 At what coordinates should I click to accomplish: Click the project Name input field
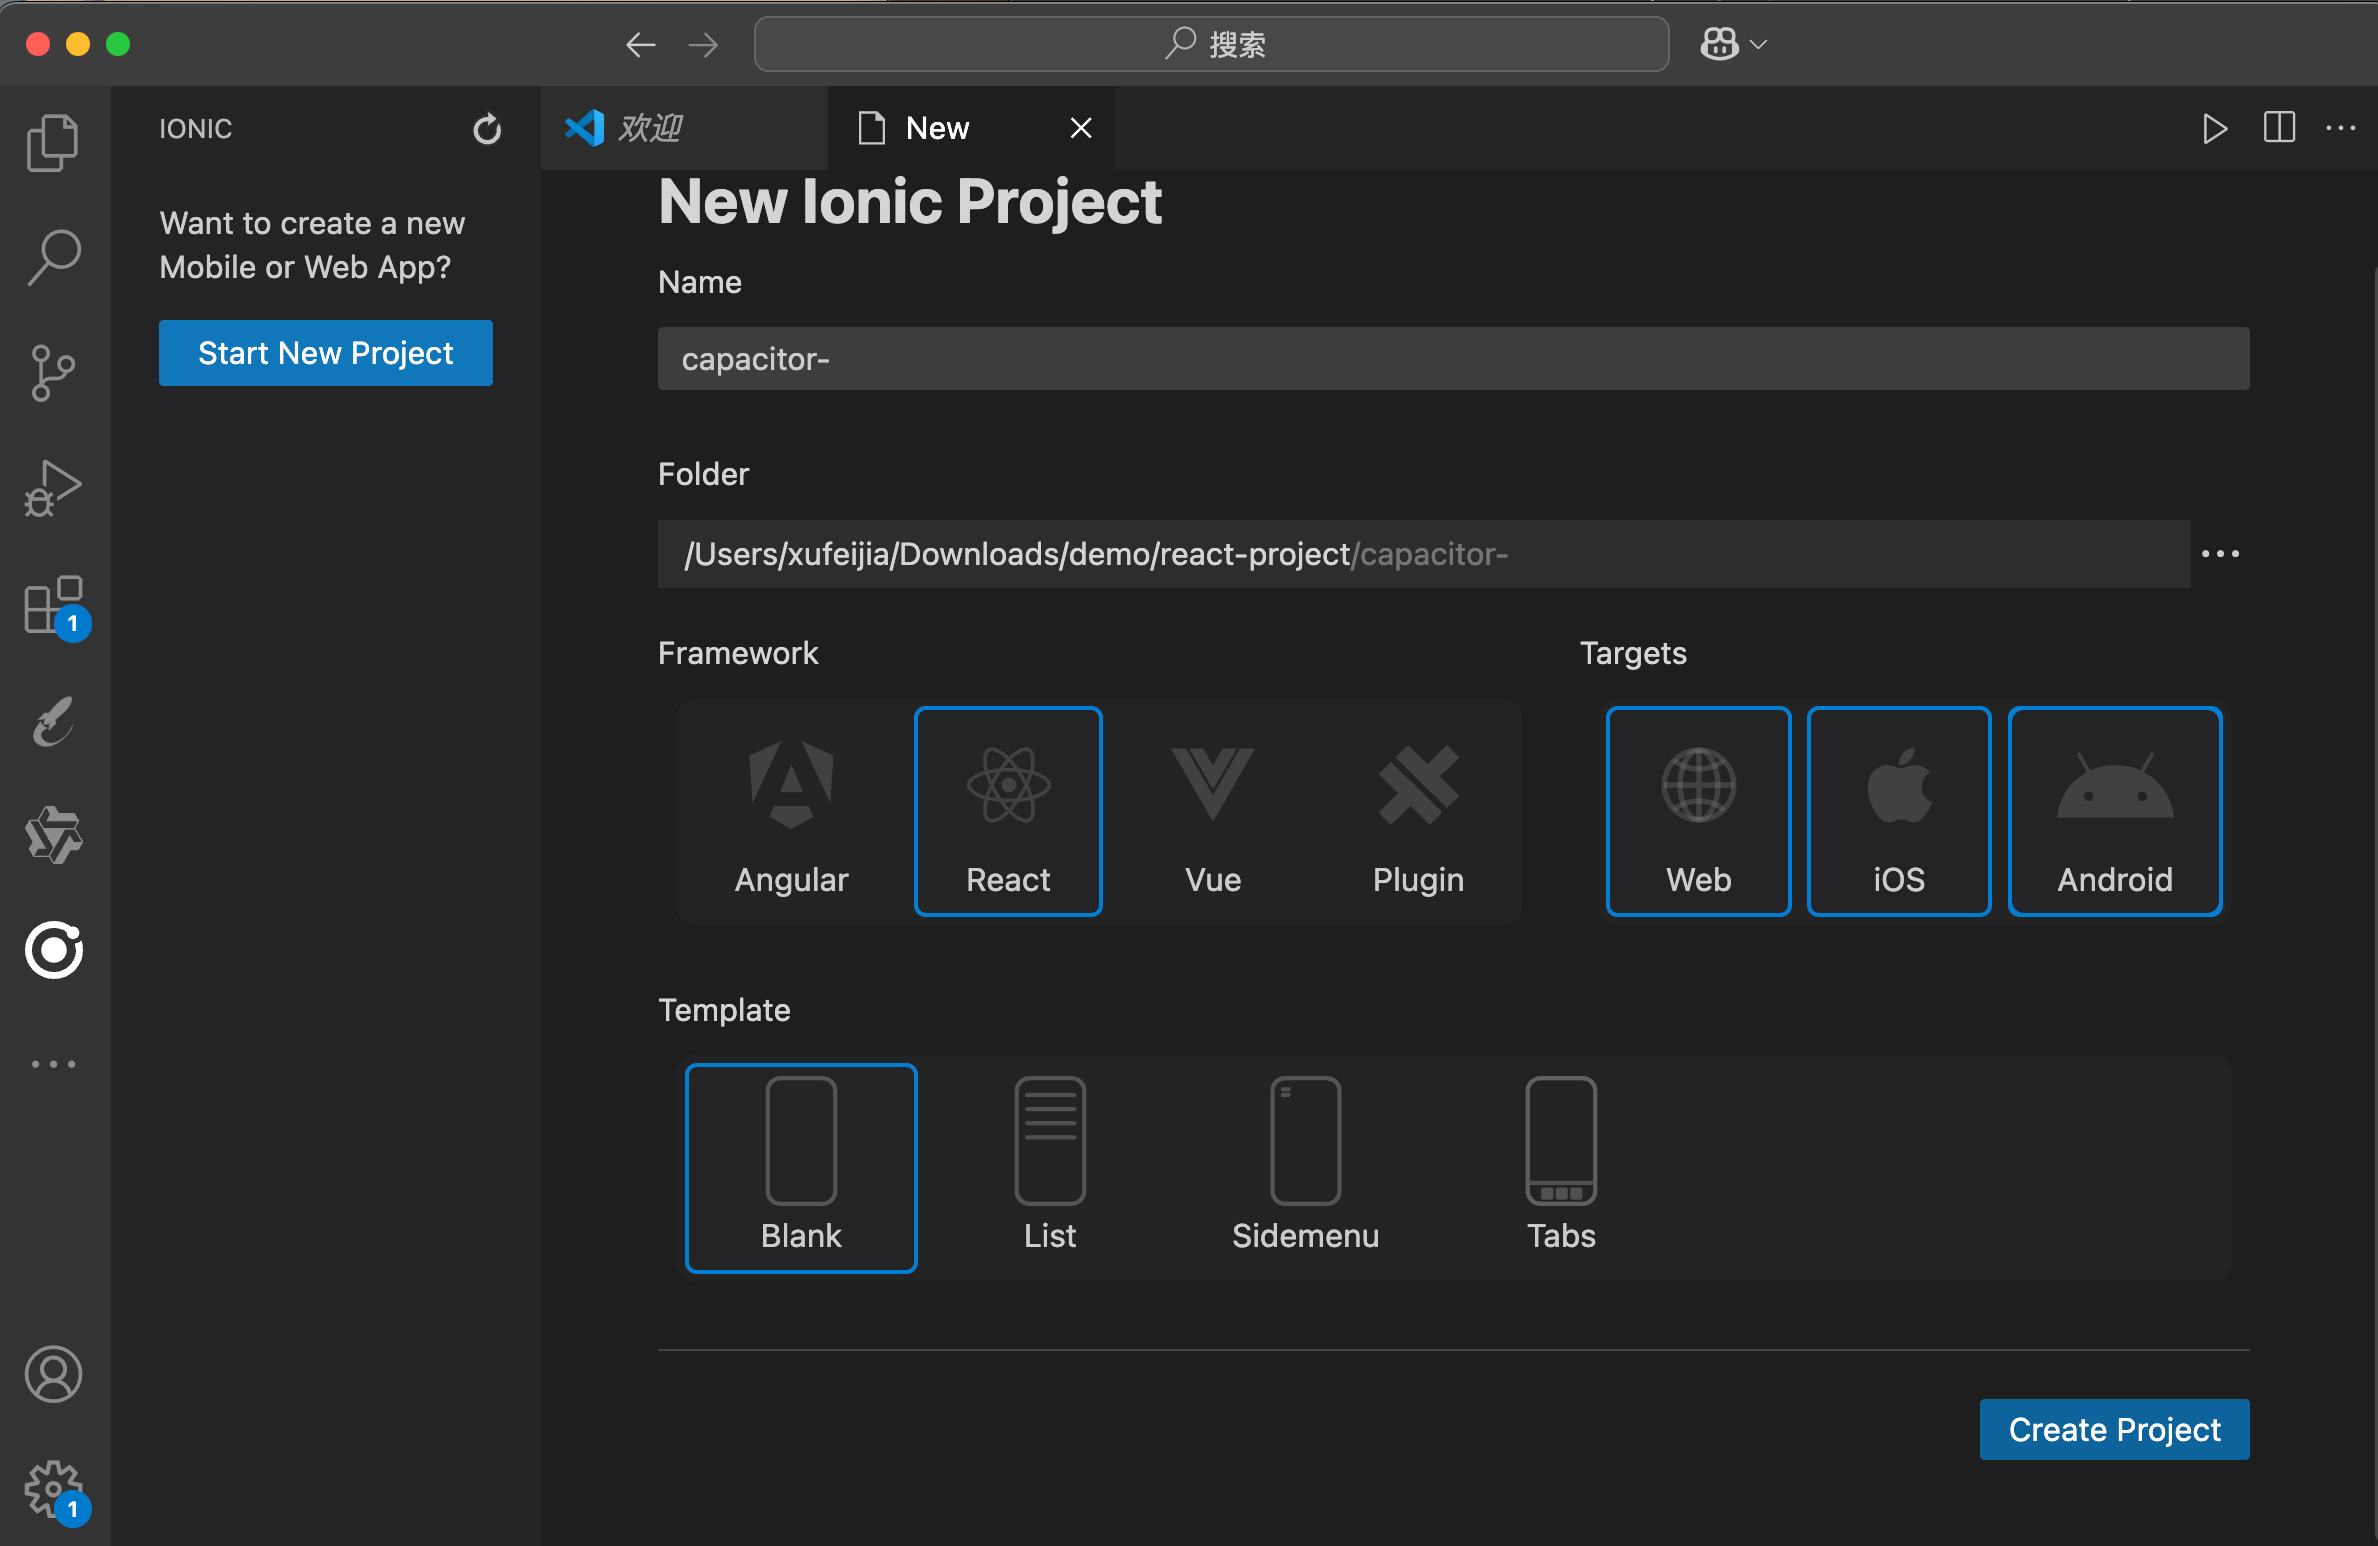coord(1453,359)
